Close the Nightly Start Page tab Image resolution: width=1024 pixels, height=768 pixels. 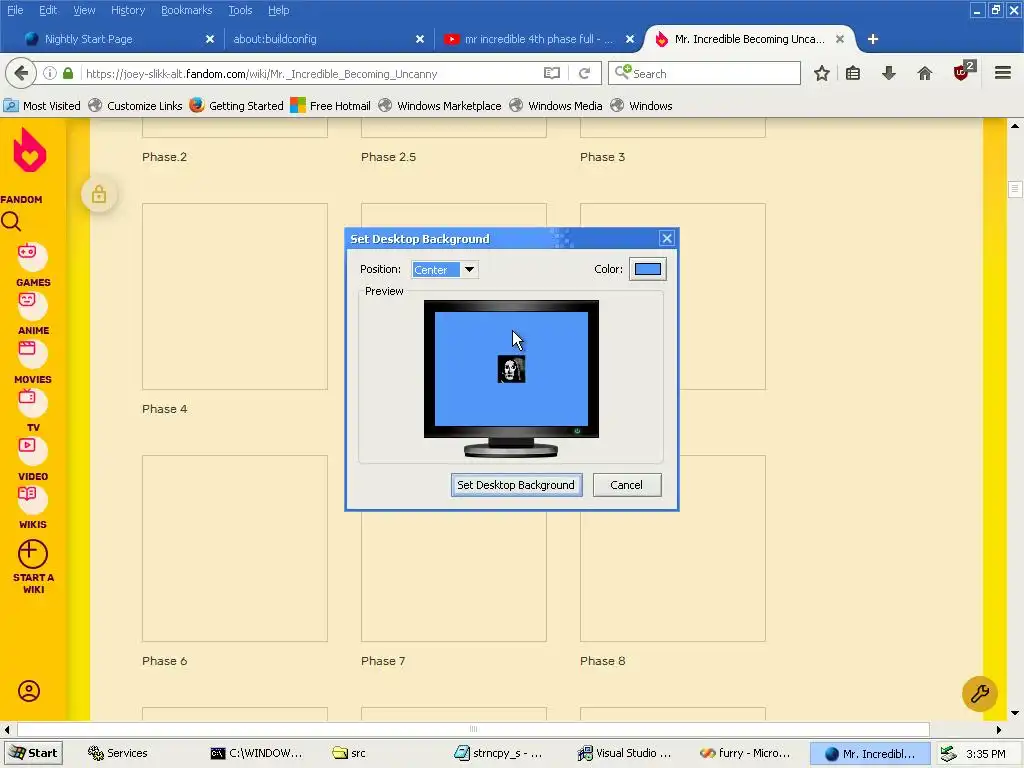point(210,39)
